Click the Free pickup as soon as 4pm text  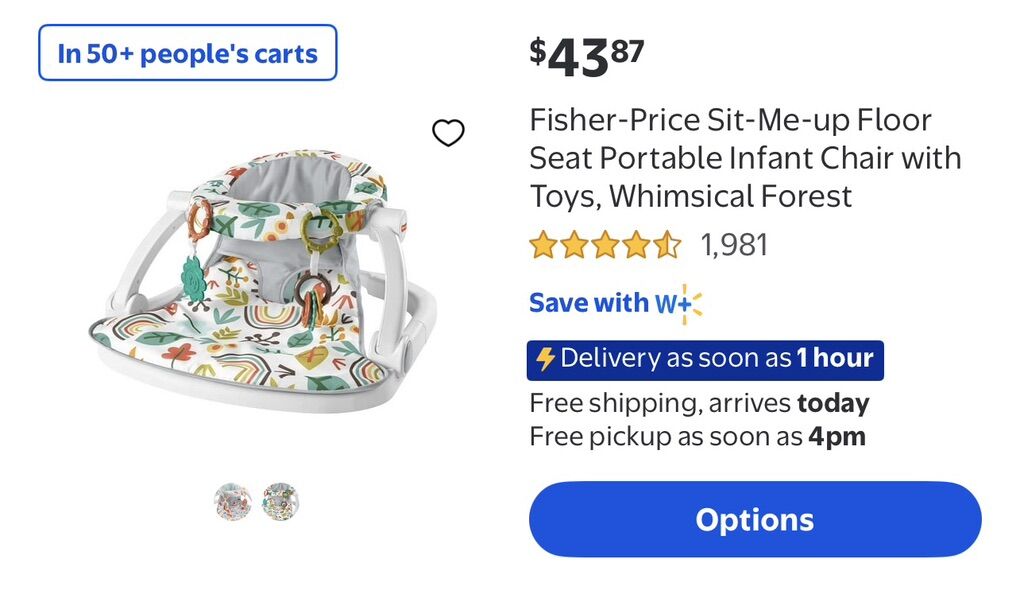[x=697, y=436]
